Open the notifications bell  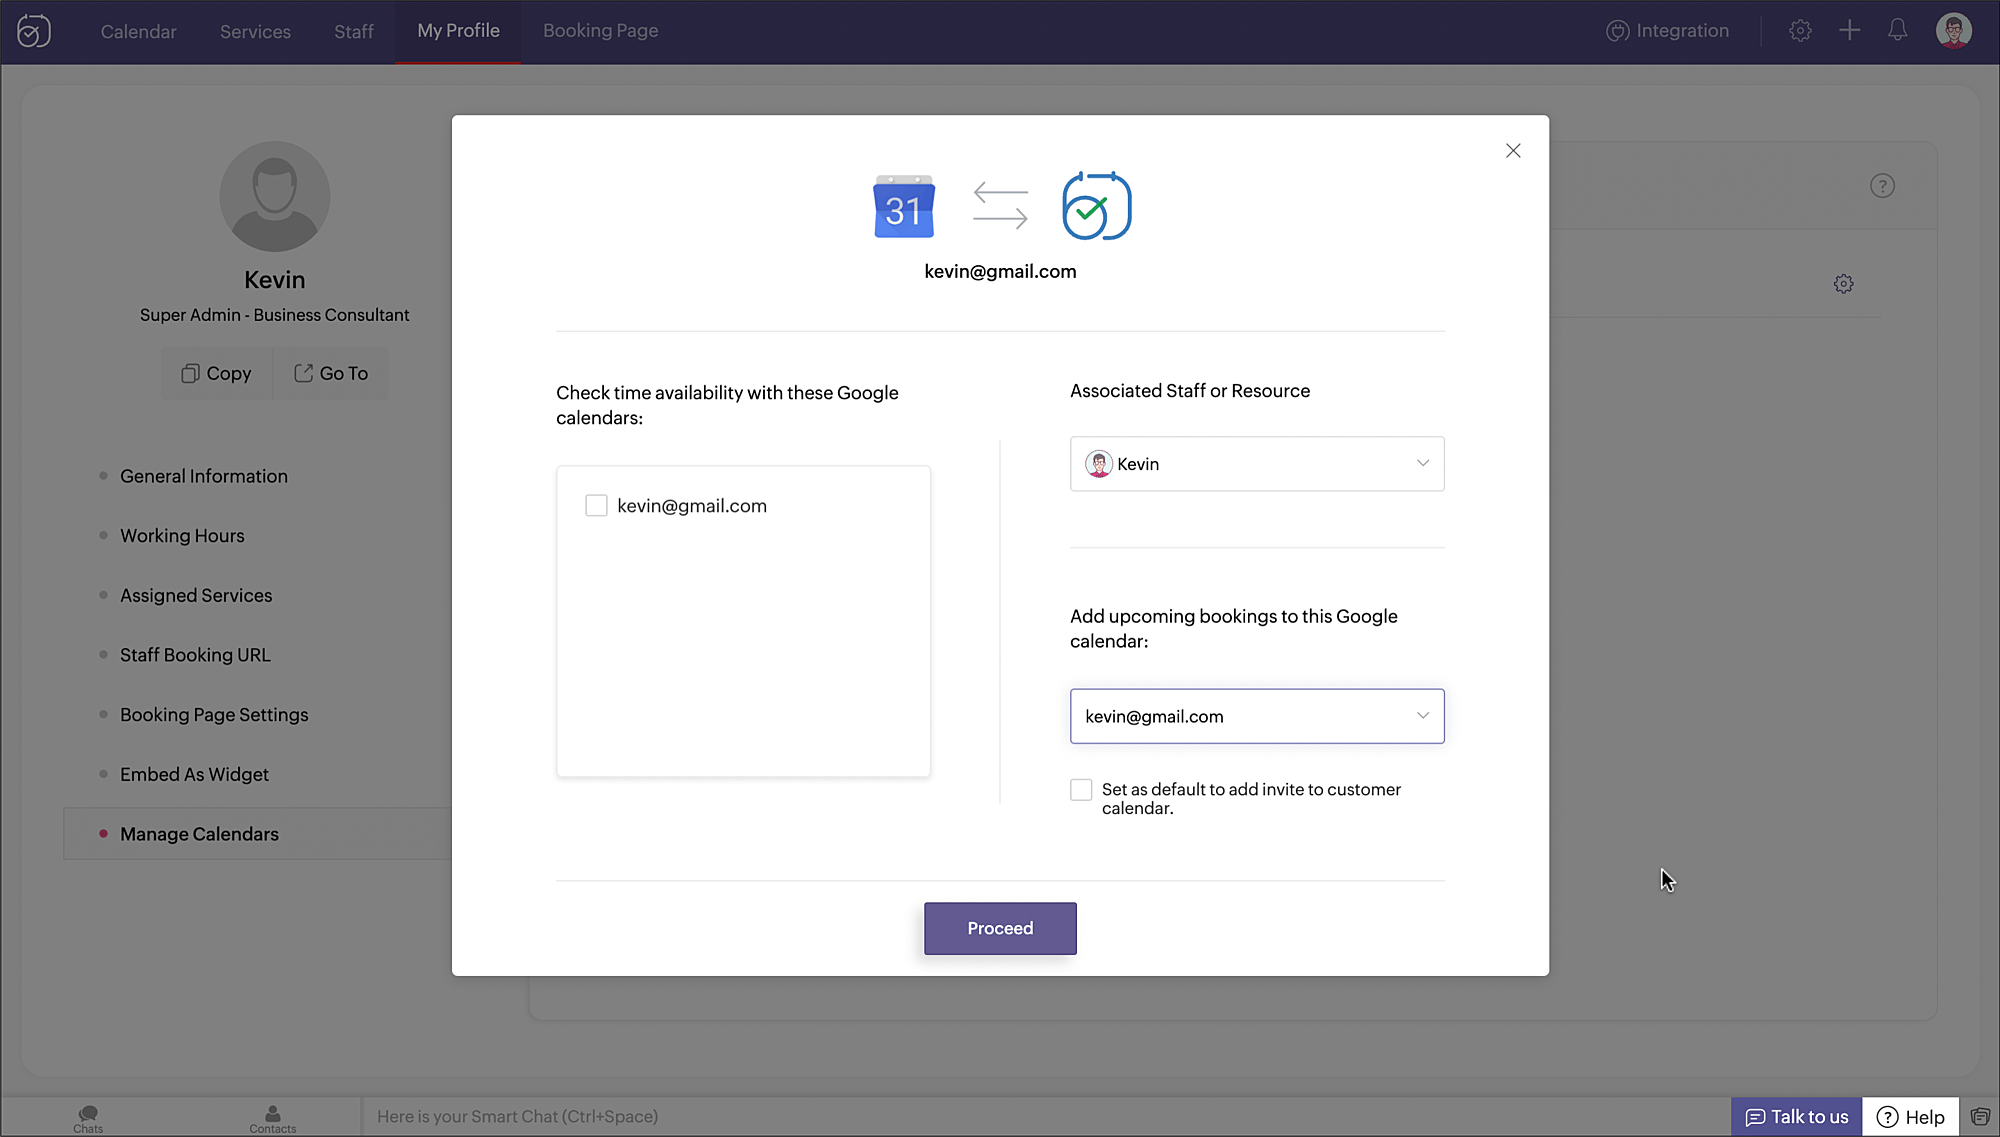(x=1897, y=31)
